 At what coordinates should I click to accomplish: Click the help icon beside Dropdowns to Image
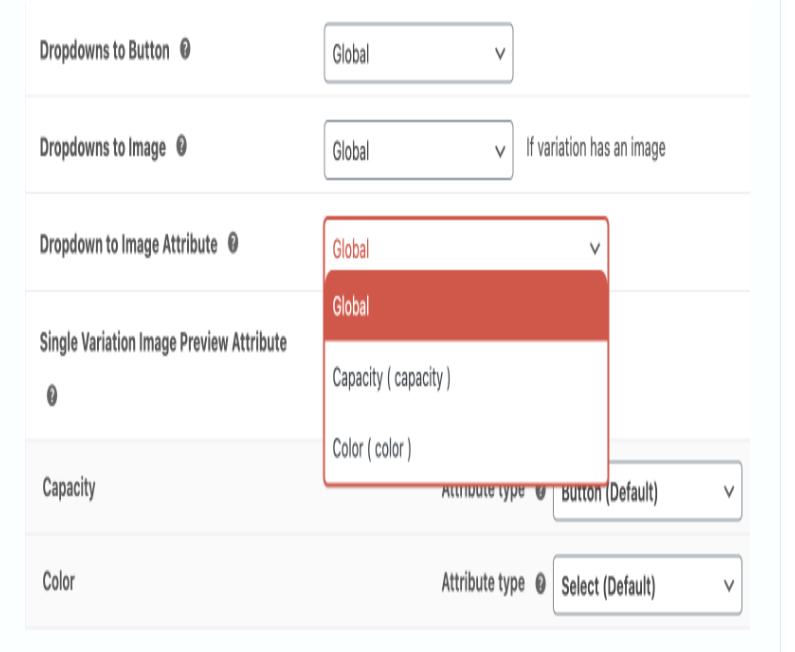[182, 146]
